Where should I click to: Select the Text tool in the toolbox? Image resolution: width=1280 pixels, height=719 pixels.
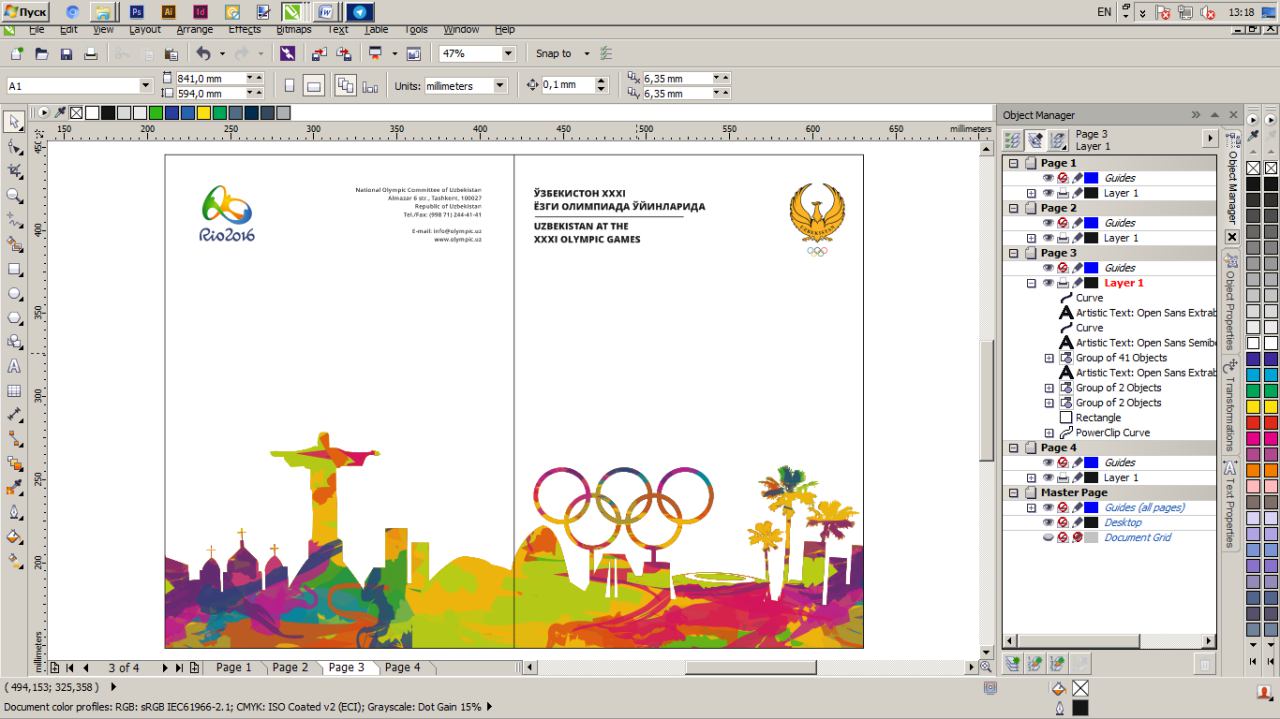click(x=14, y=366)
